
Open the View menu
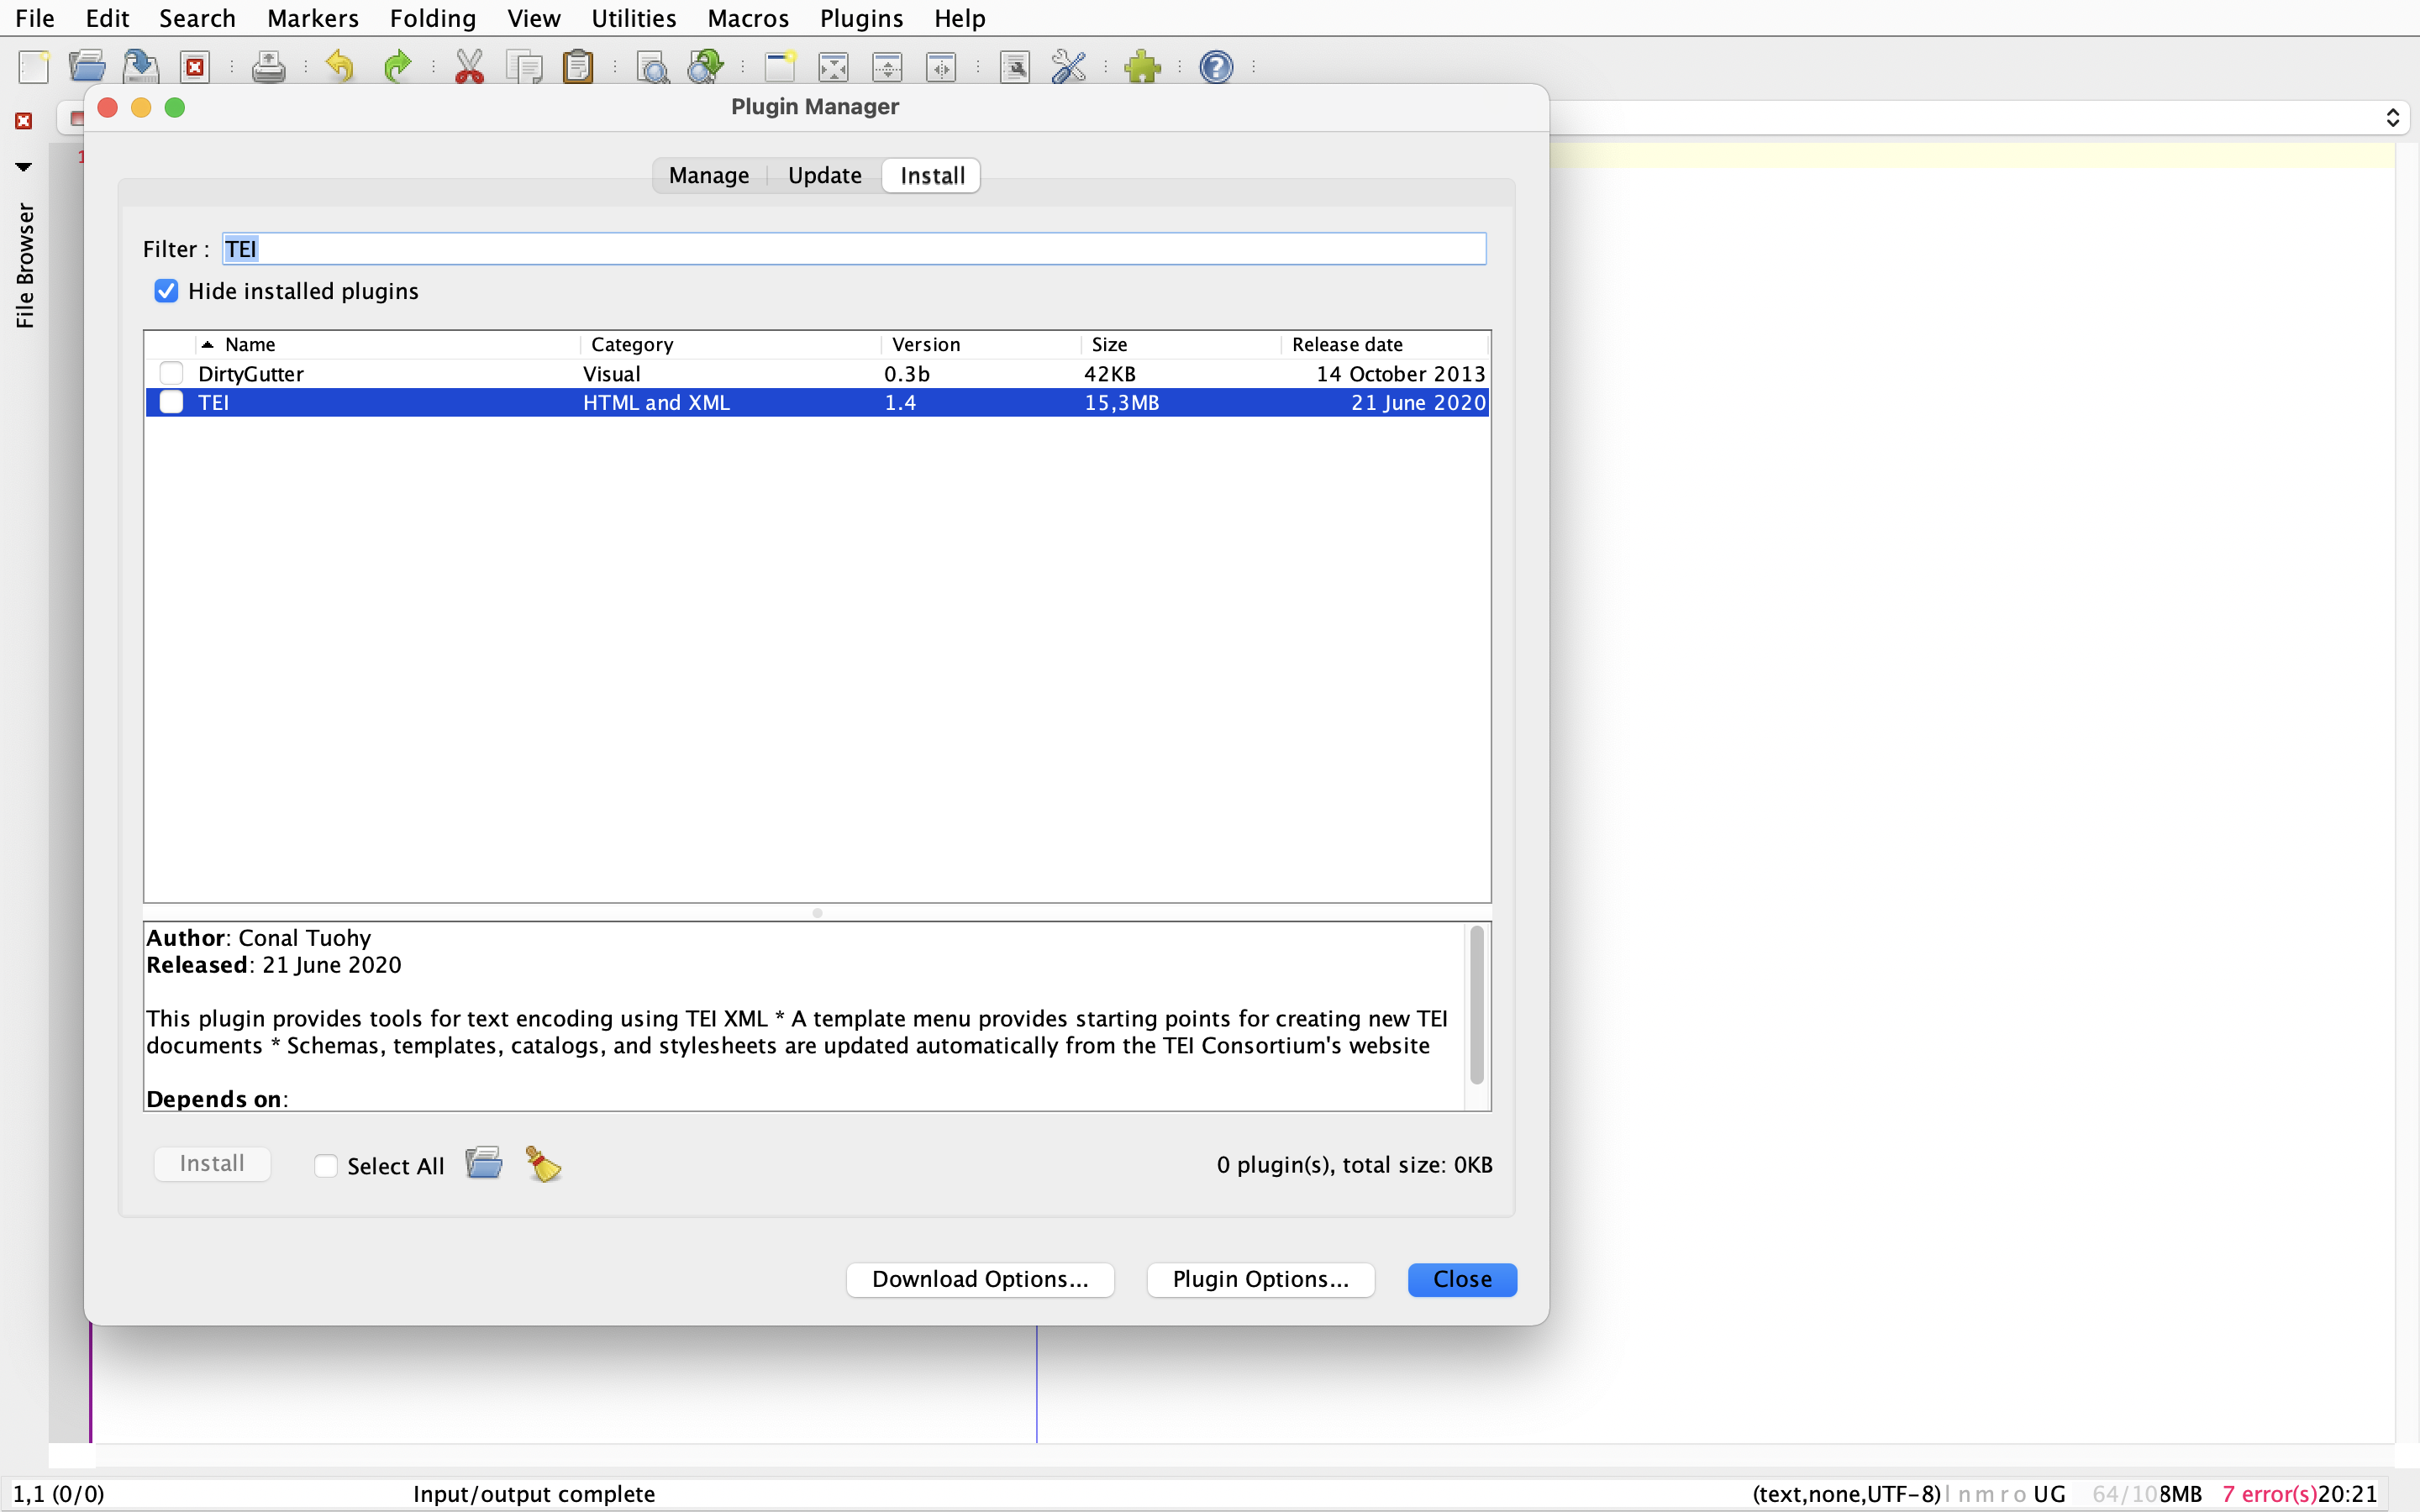click(x=534, y=18)
